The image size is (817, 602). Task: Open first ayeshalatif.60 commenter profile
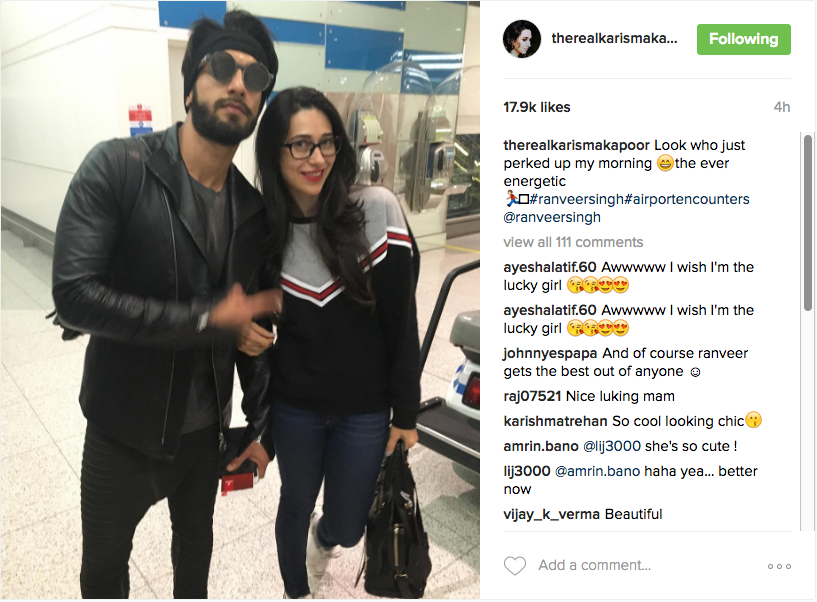pos(550,267)
